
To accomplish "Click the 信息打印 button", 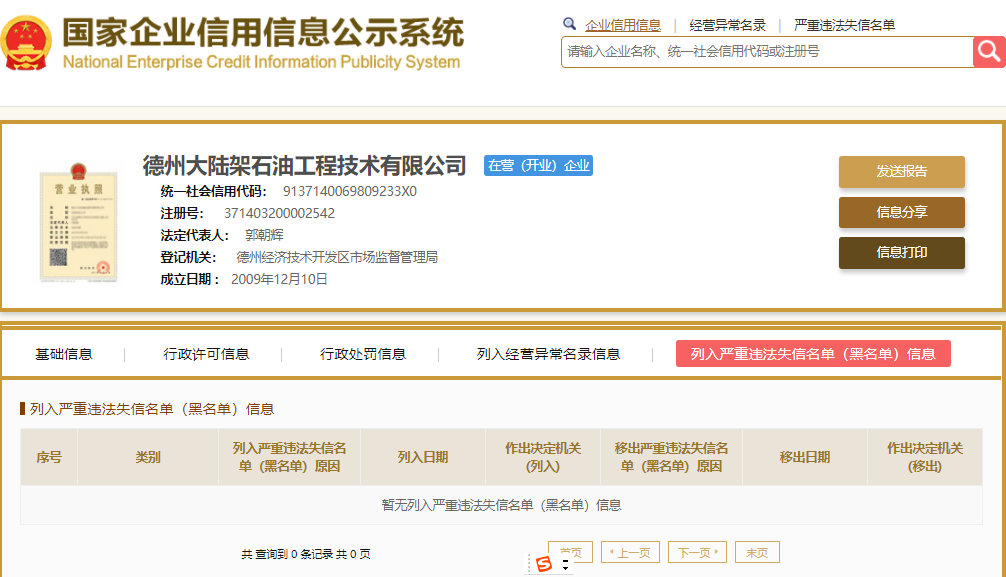I will point(901,253).
